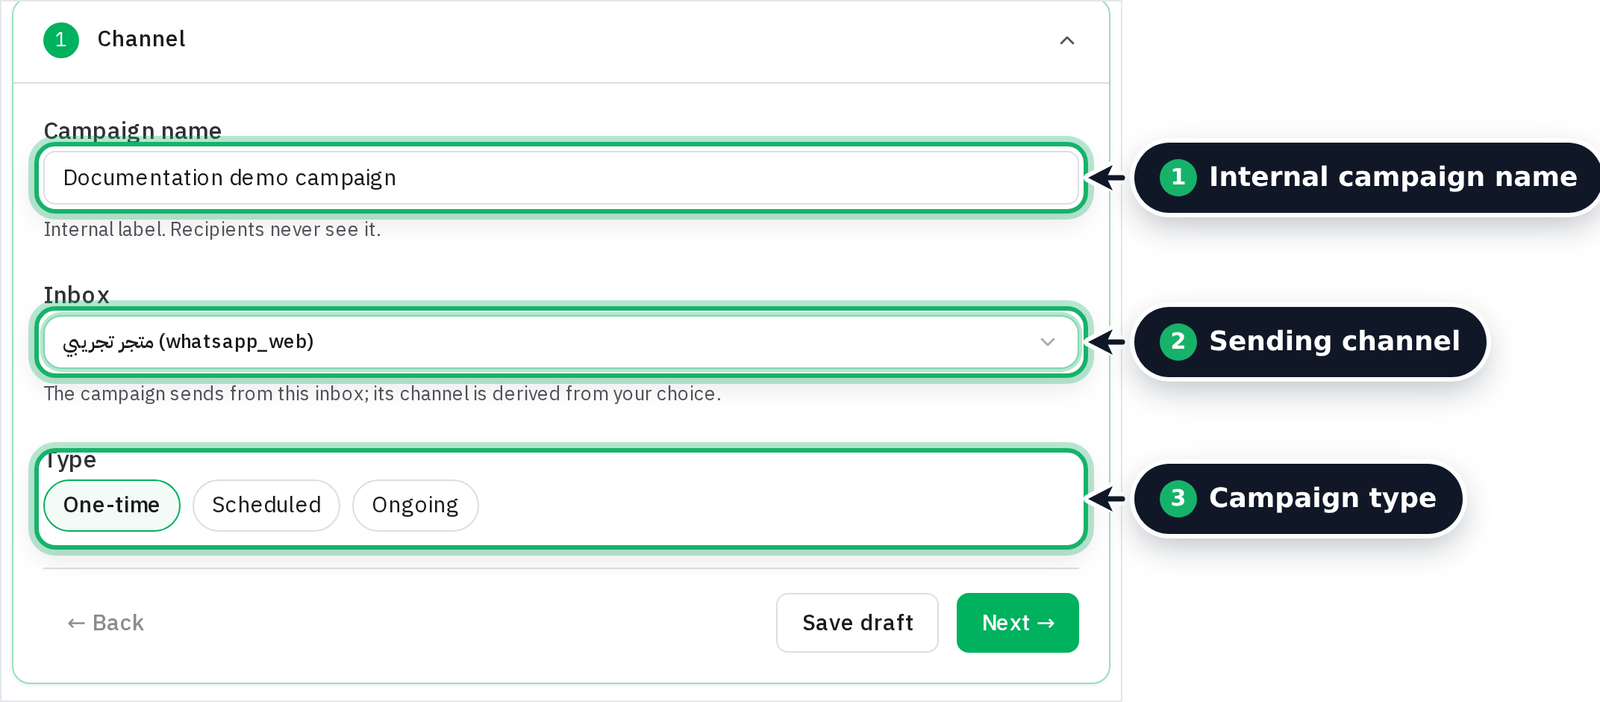Open the Inbox dropdown selector

click(x=561, y=342)
